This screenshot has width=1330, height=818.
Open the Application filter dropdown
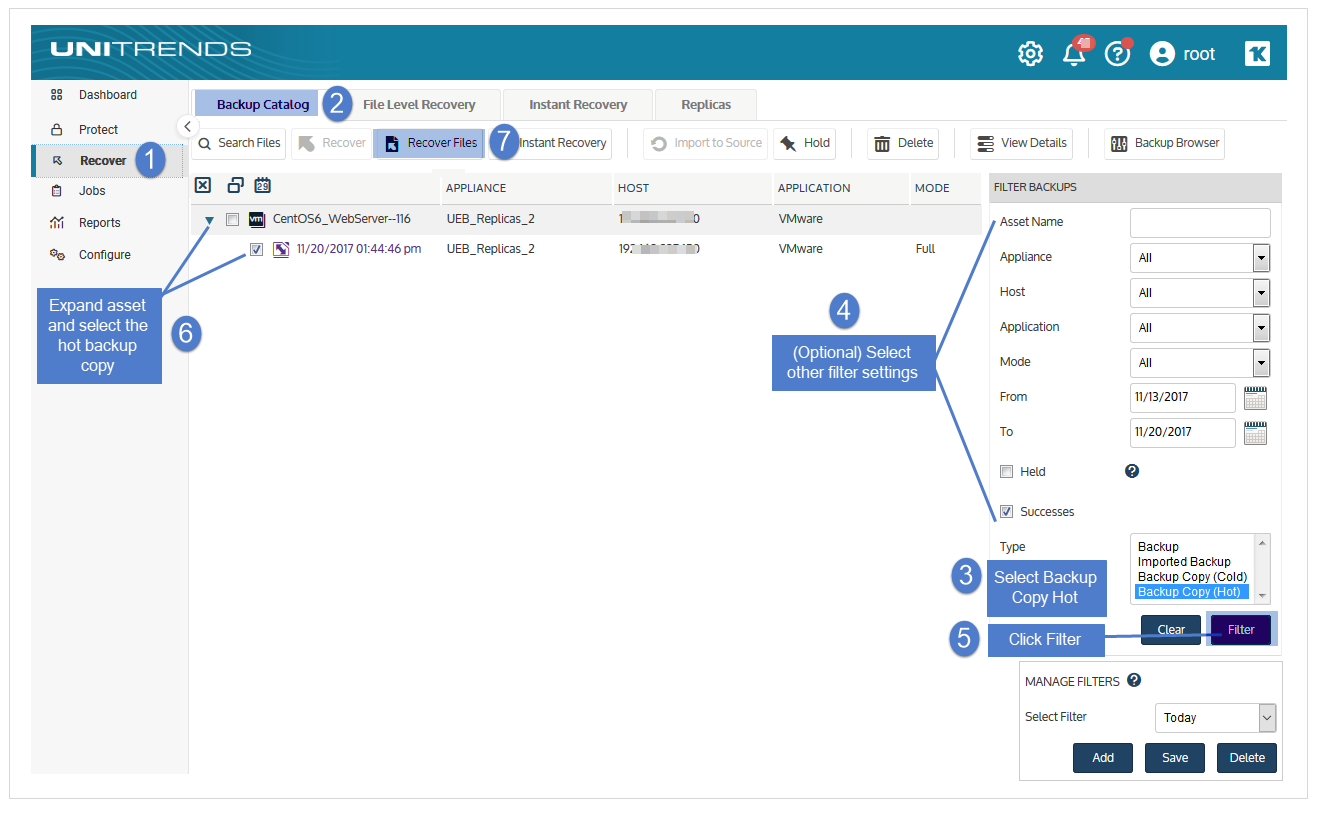coord(1200,328)
